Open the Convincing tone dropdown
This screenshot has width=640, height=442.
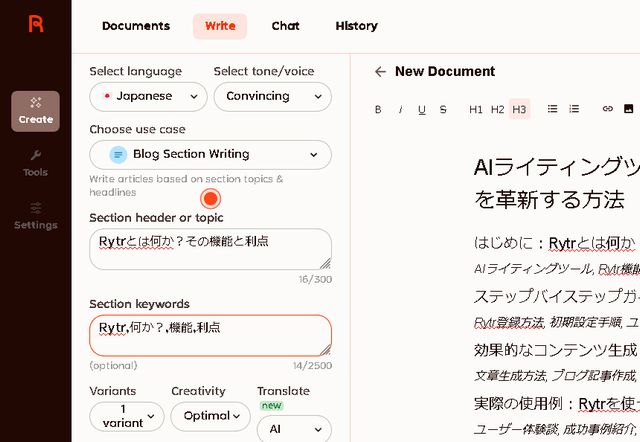coord(272,96)
